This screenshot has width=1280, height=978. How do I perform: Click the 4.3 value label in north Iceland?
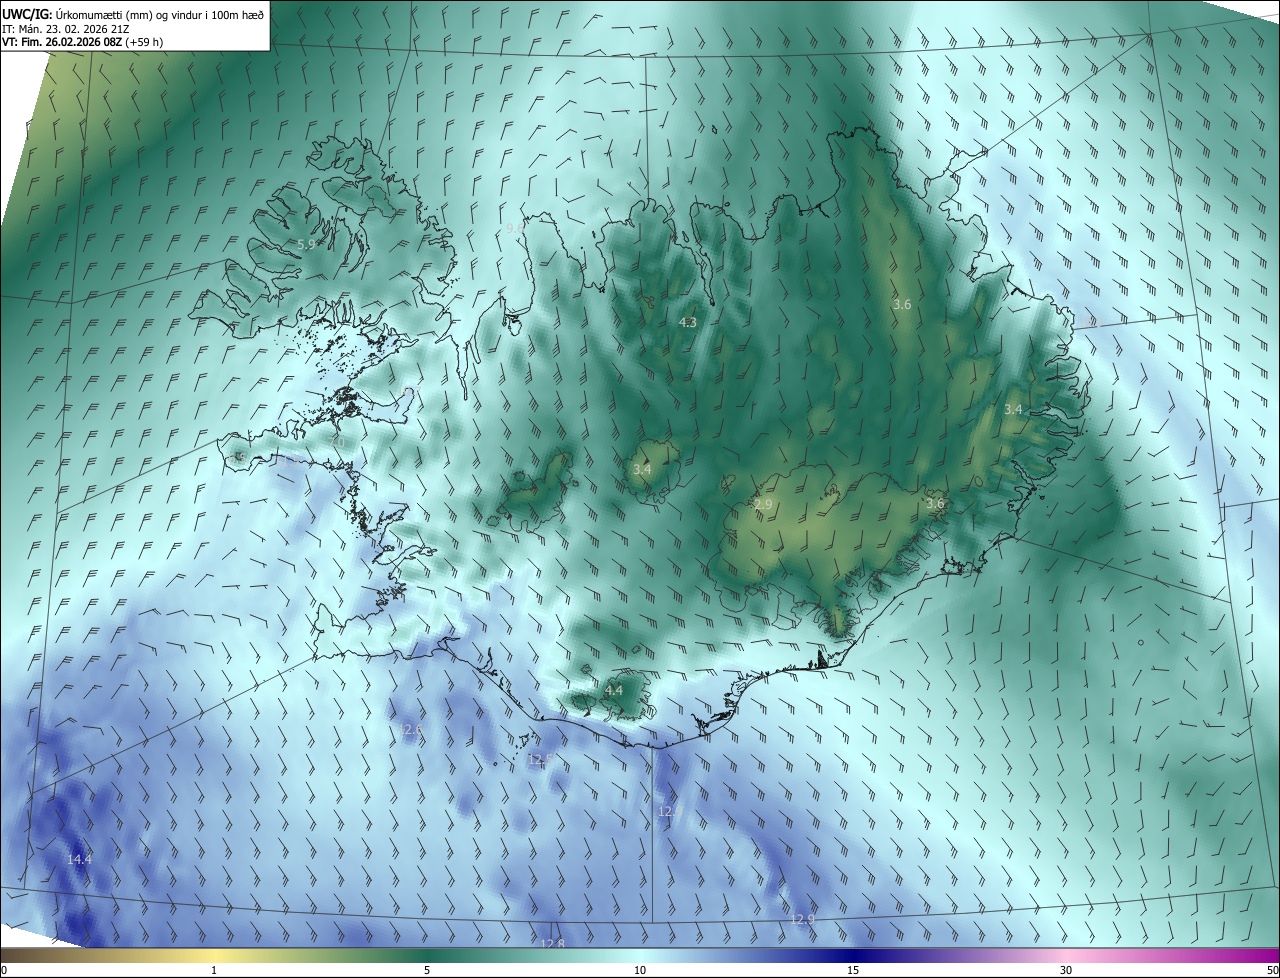point(688,322)
